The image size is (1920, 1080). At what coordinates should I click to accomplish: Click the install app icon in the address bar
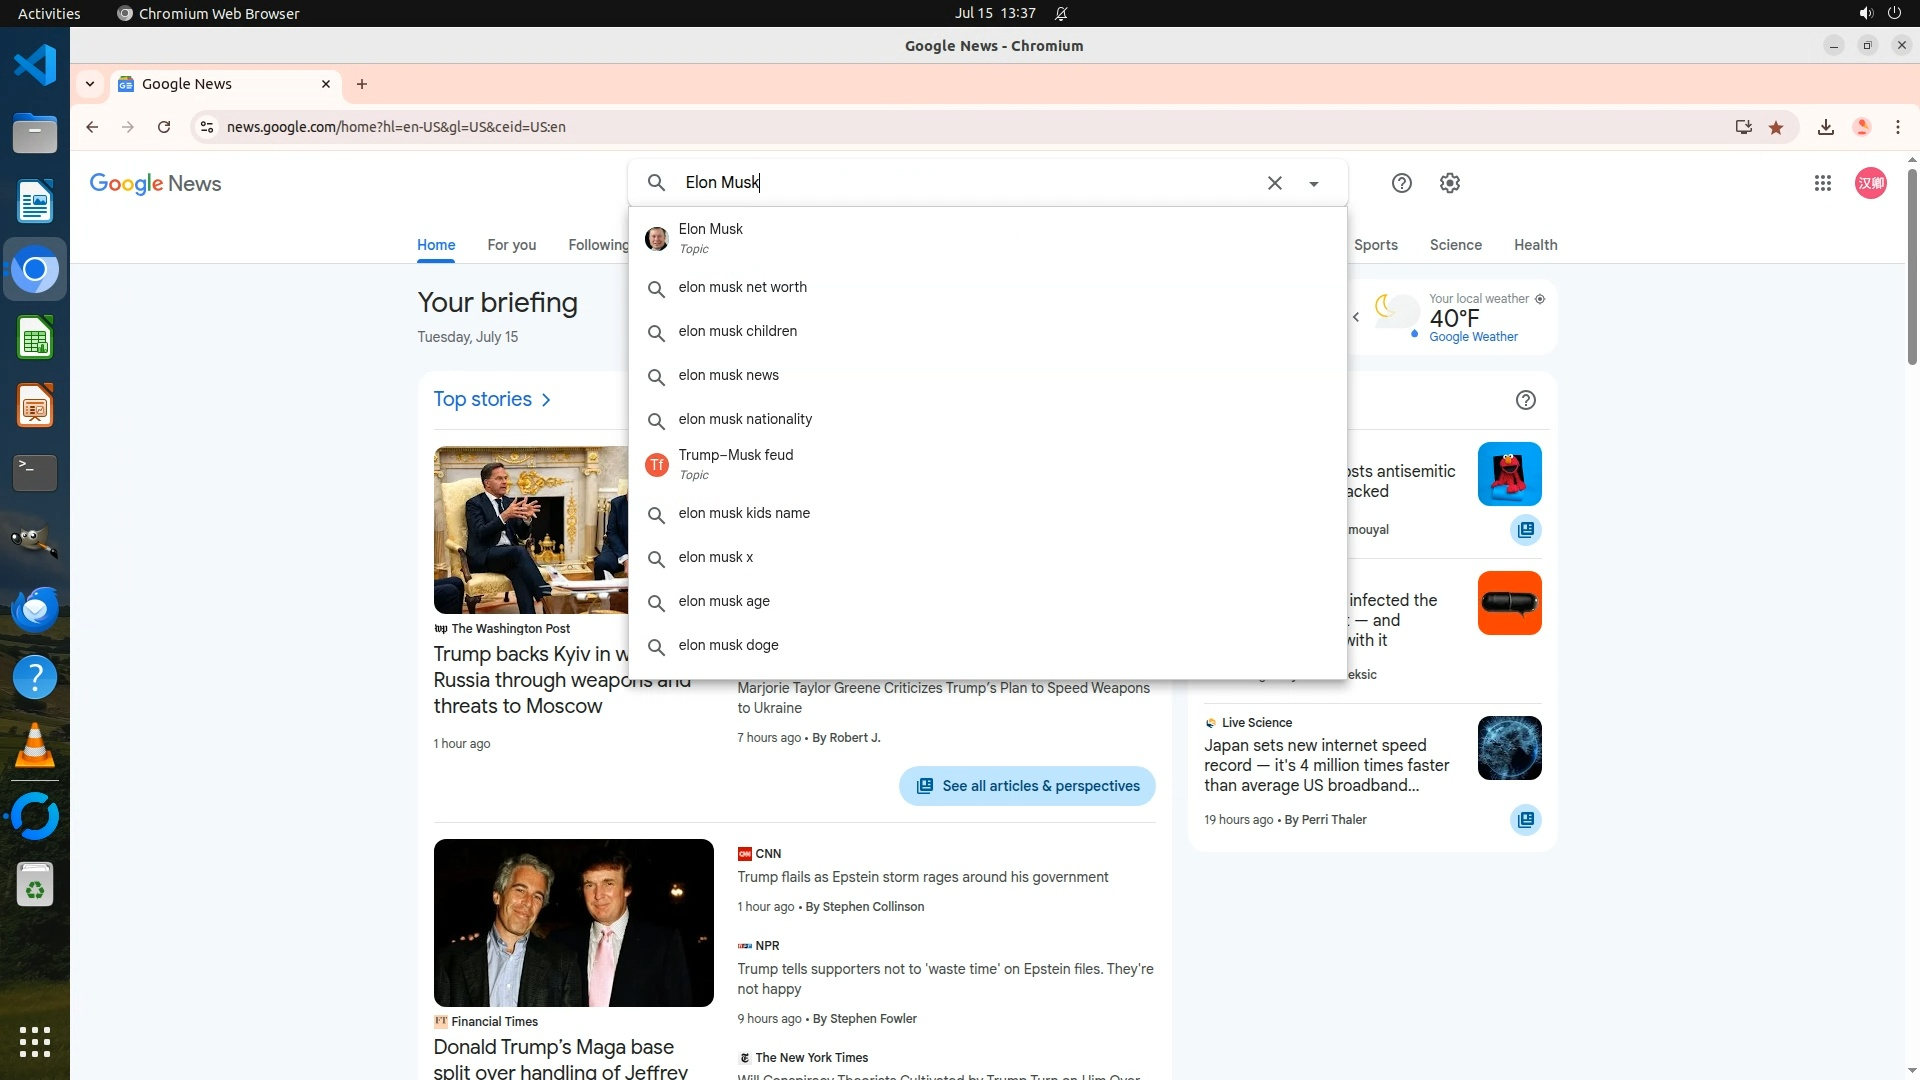tap(1743, 127)
